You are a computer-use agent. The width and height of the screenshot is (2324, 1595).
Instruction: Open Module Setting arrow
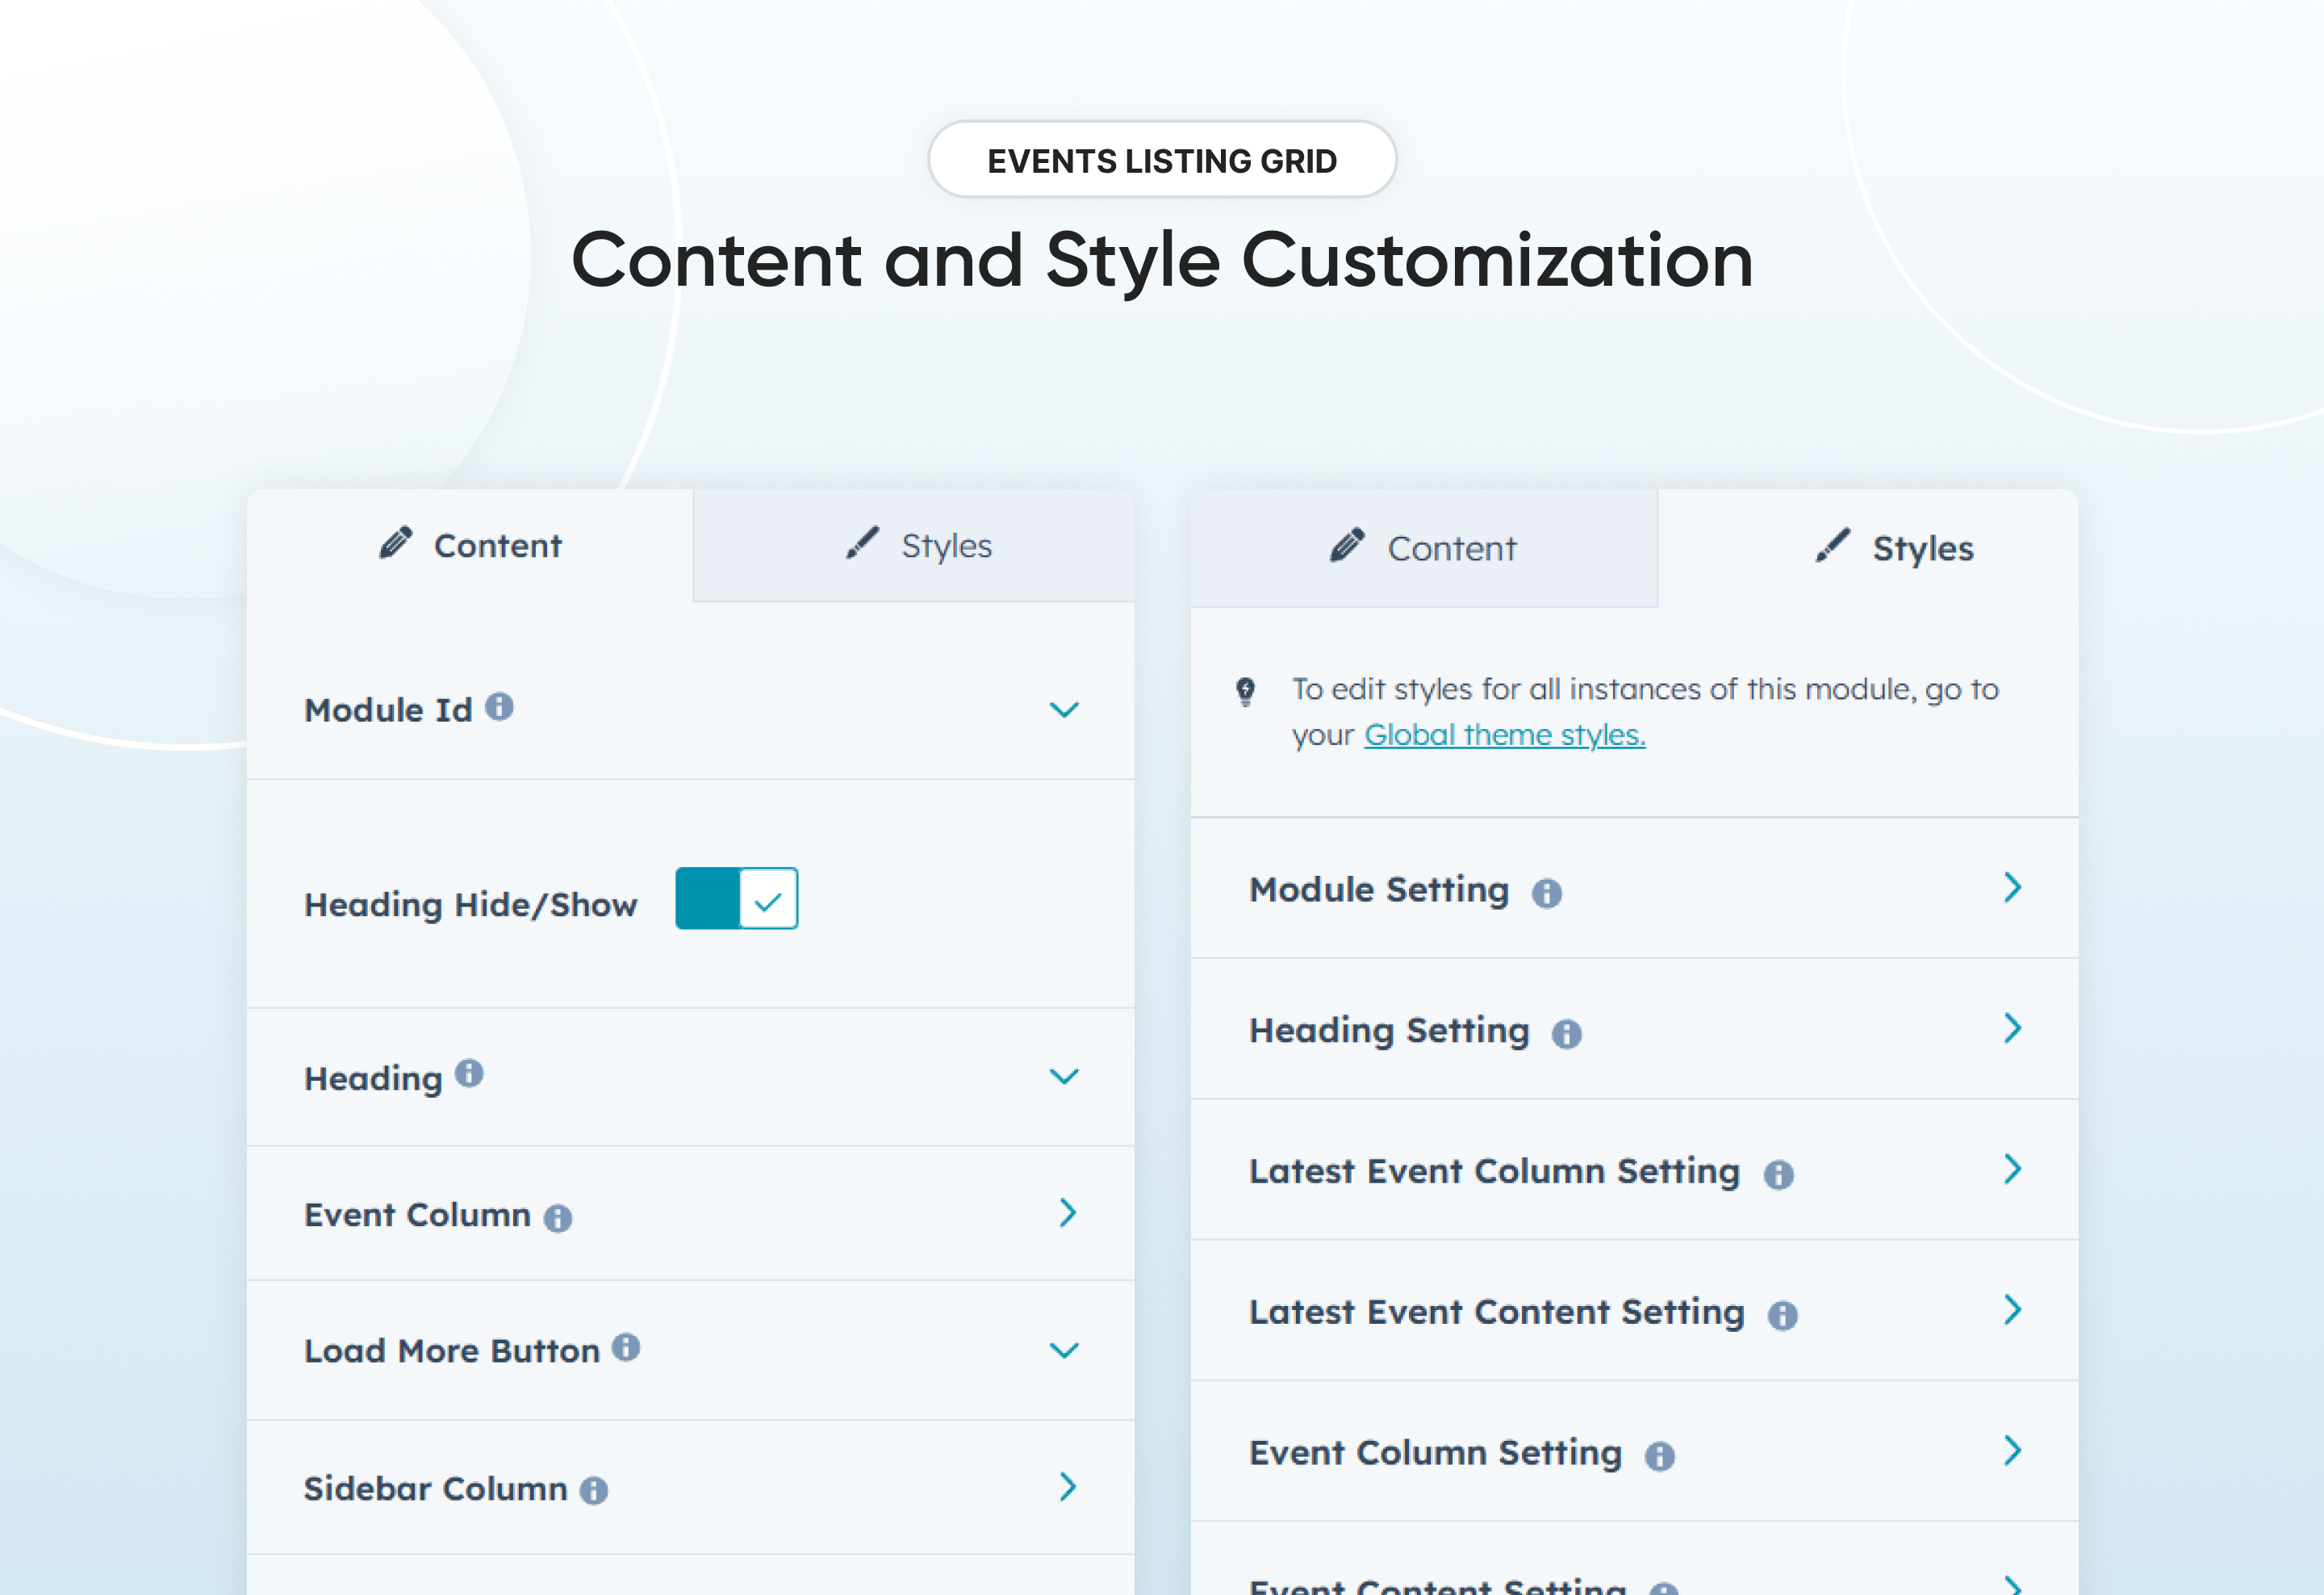pyautogui.click(x=2012, y=887)
